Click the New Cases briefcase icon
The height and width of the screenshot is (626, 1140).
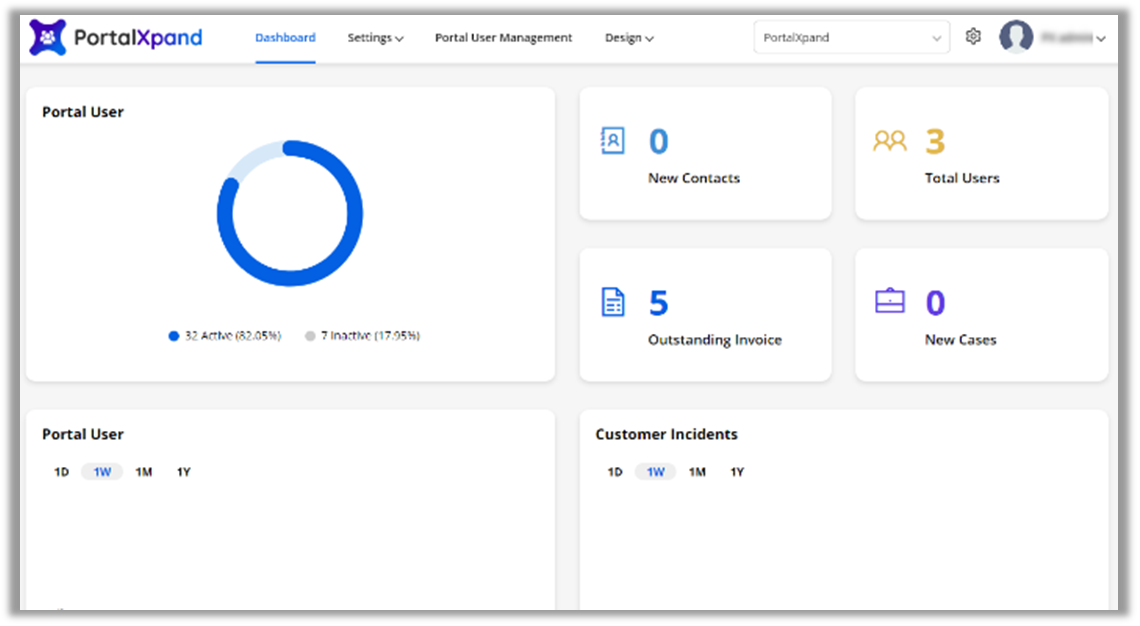pyautogui.click(x=889, y=301)
